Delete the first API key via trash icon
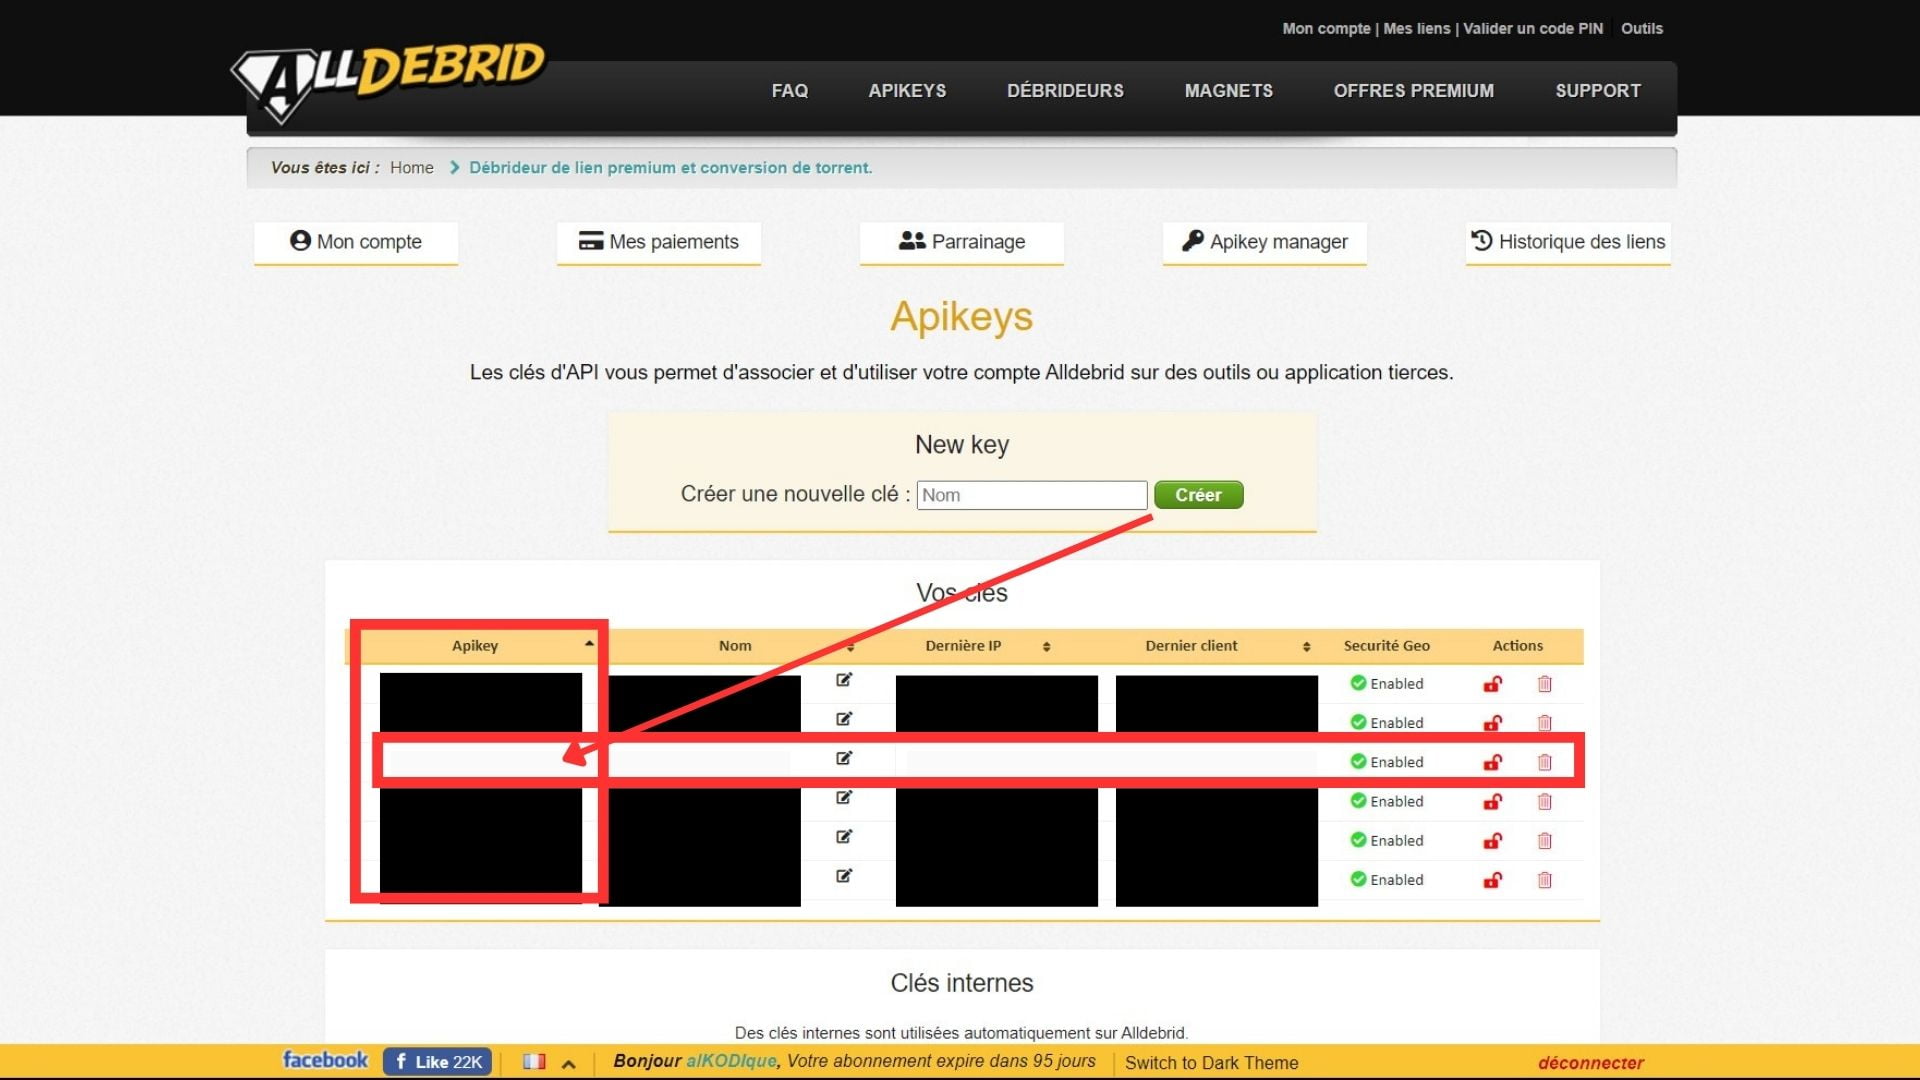Screen dimensions: 1920x1080 [1545, 683]
